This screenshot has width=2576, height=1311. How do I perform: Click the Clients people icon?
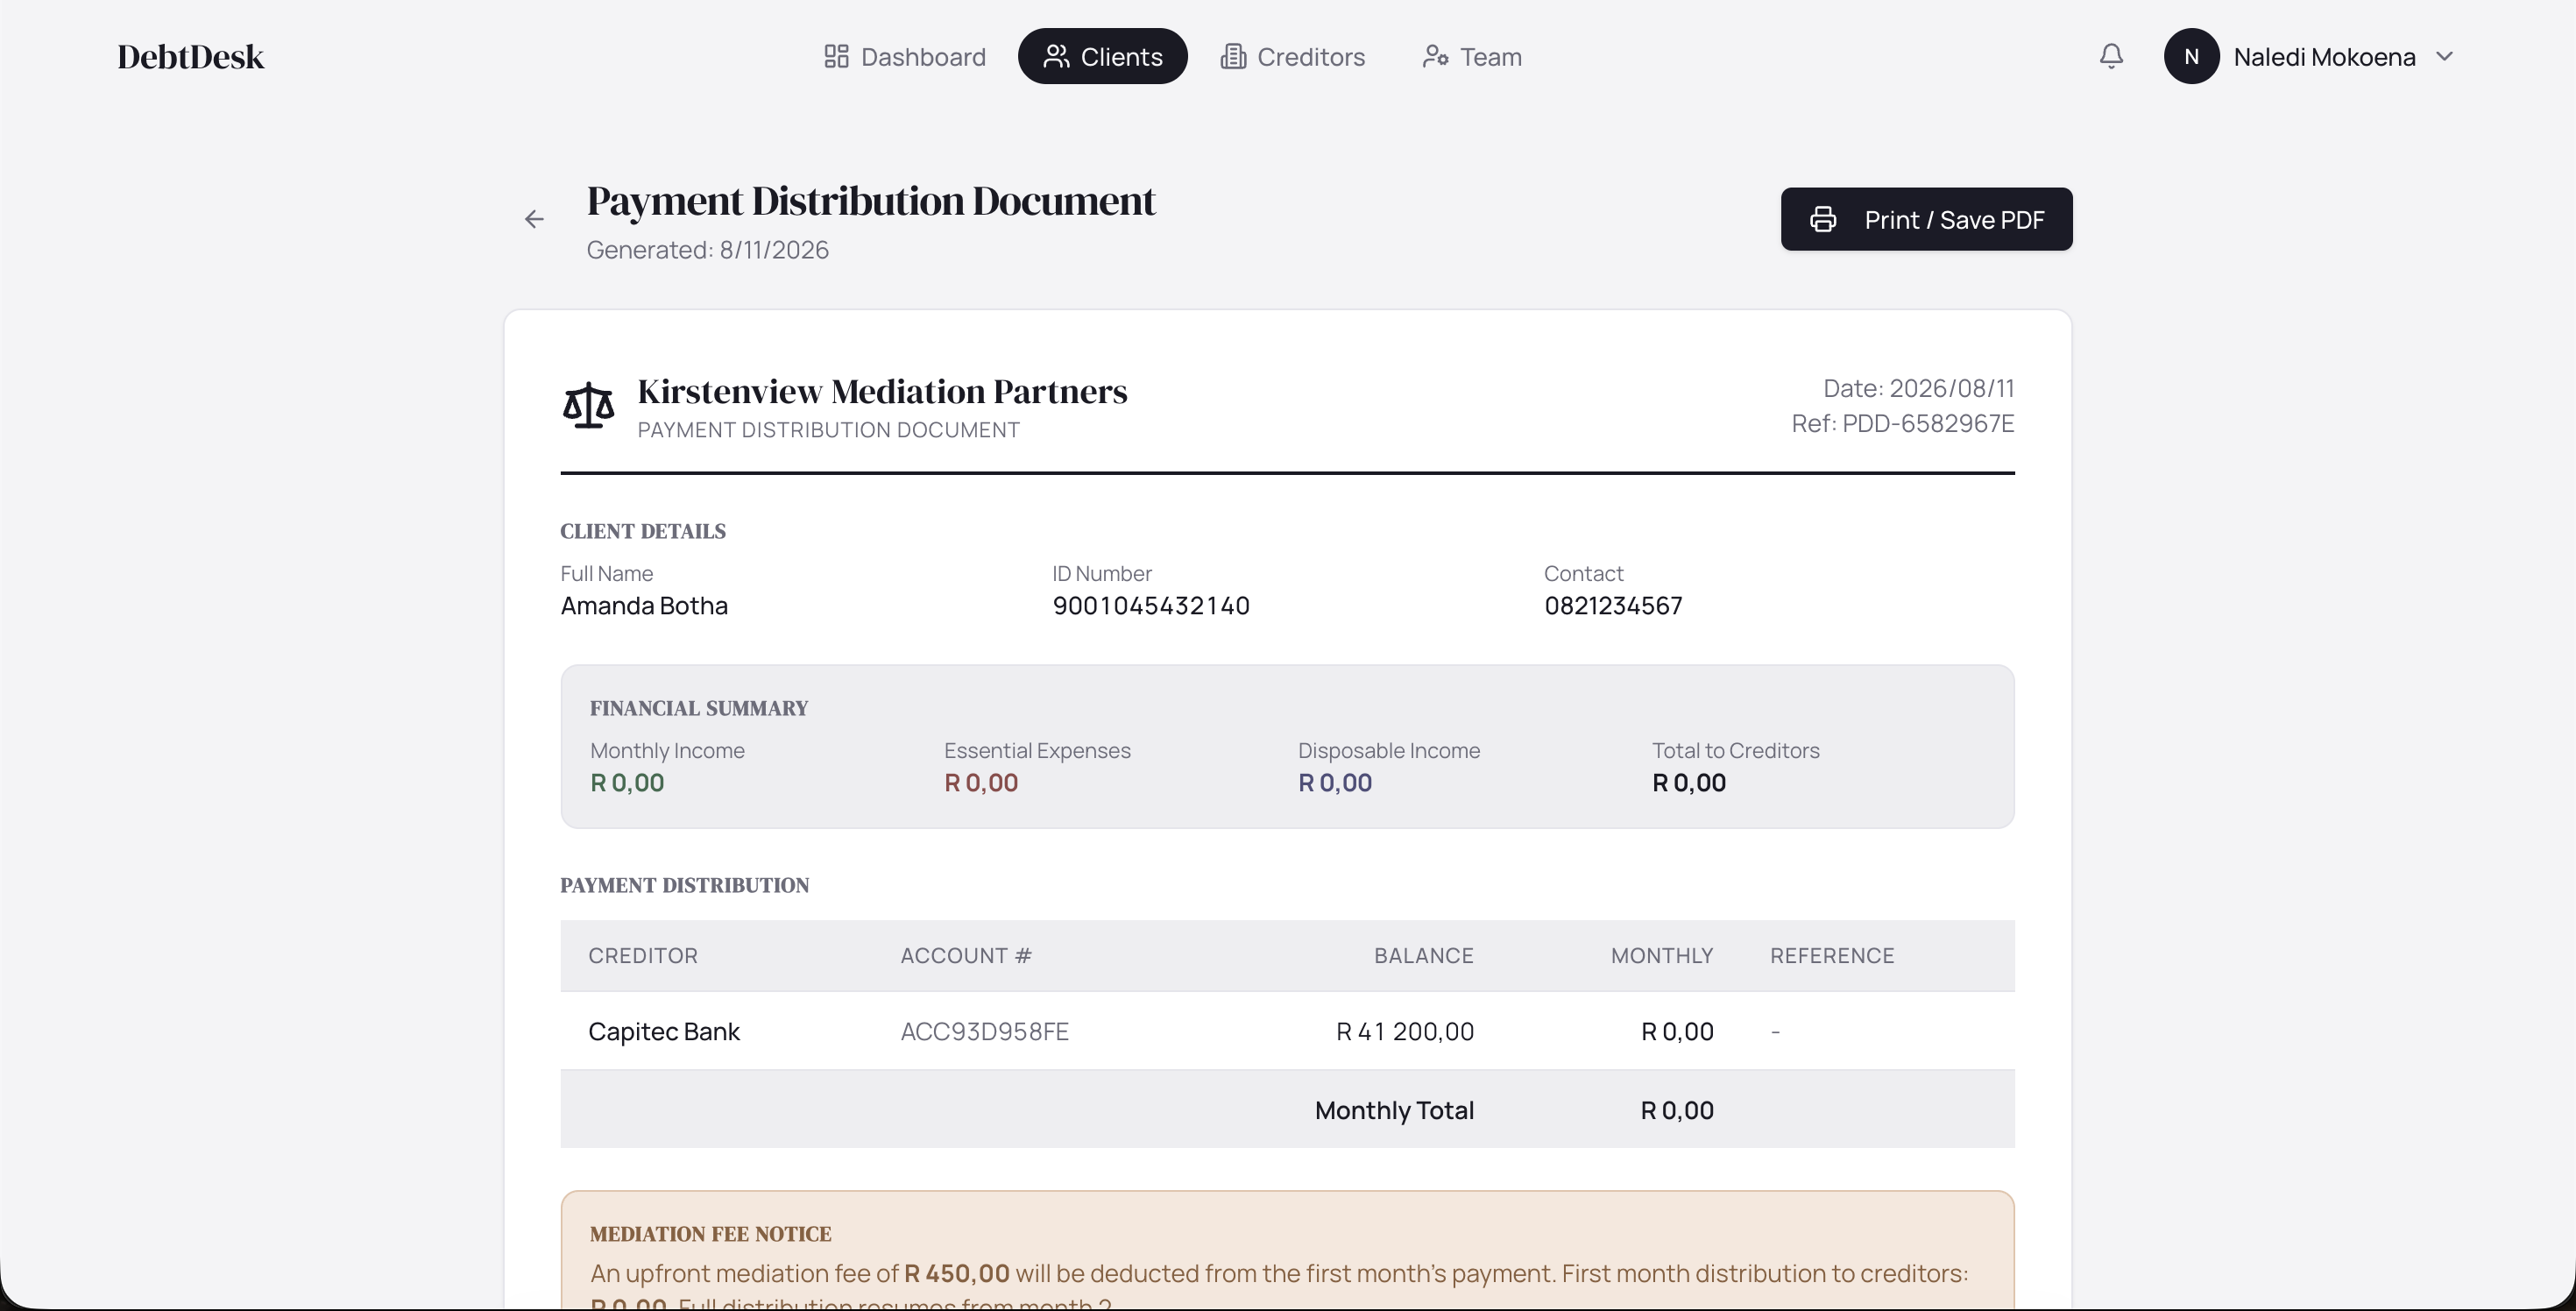click(x=1056, y=56)
